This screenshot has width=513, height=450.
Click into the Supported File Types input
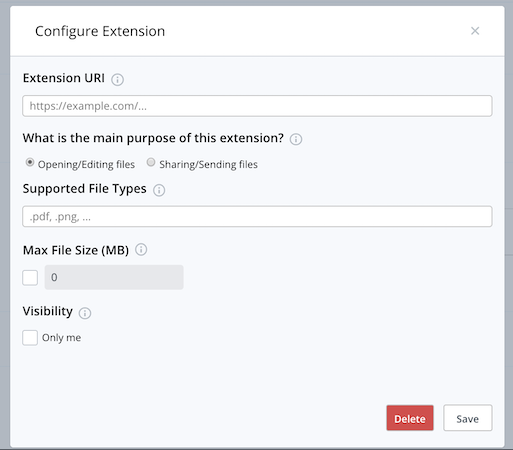tap(257, 217)
